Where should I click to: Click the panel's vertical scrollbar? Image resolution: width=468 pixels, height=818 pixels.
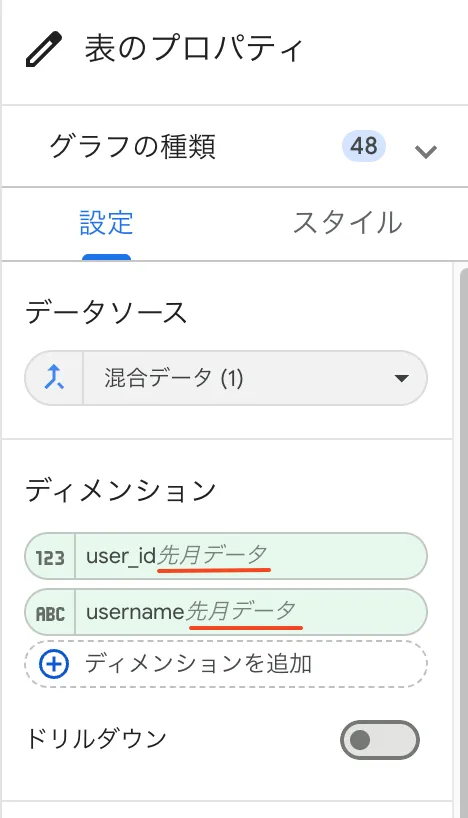click(463, 543)
